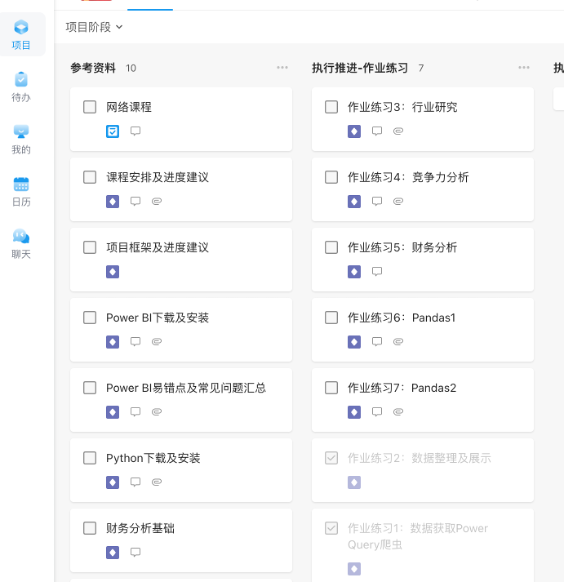Click the comment icon on 网络课程 card
Screen dimensions: 564x582
[x=135, y=131]
